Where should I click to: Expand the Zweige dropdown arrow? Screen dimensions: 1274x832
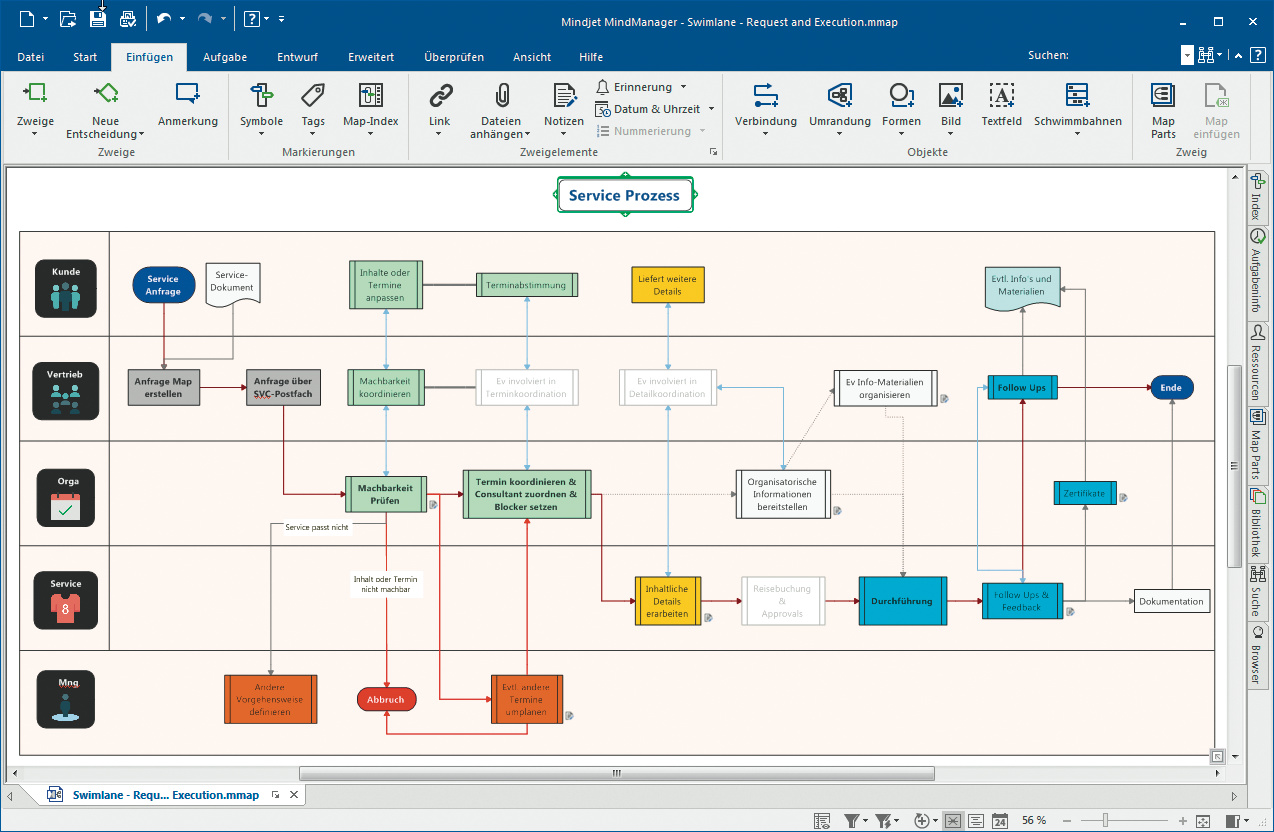tap(35, 134)
